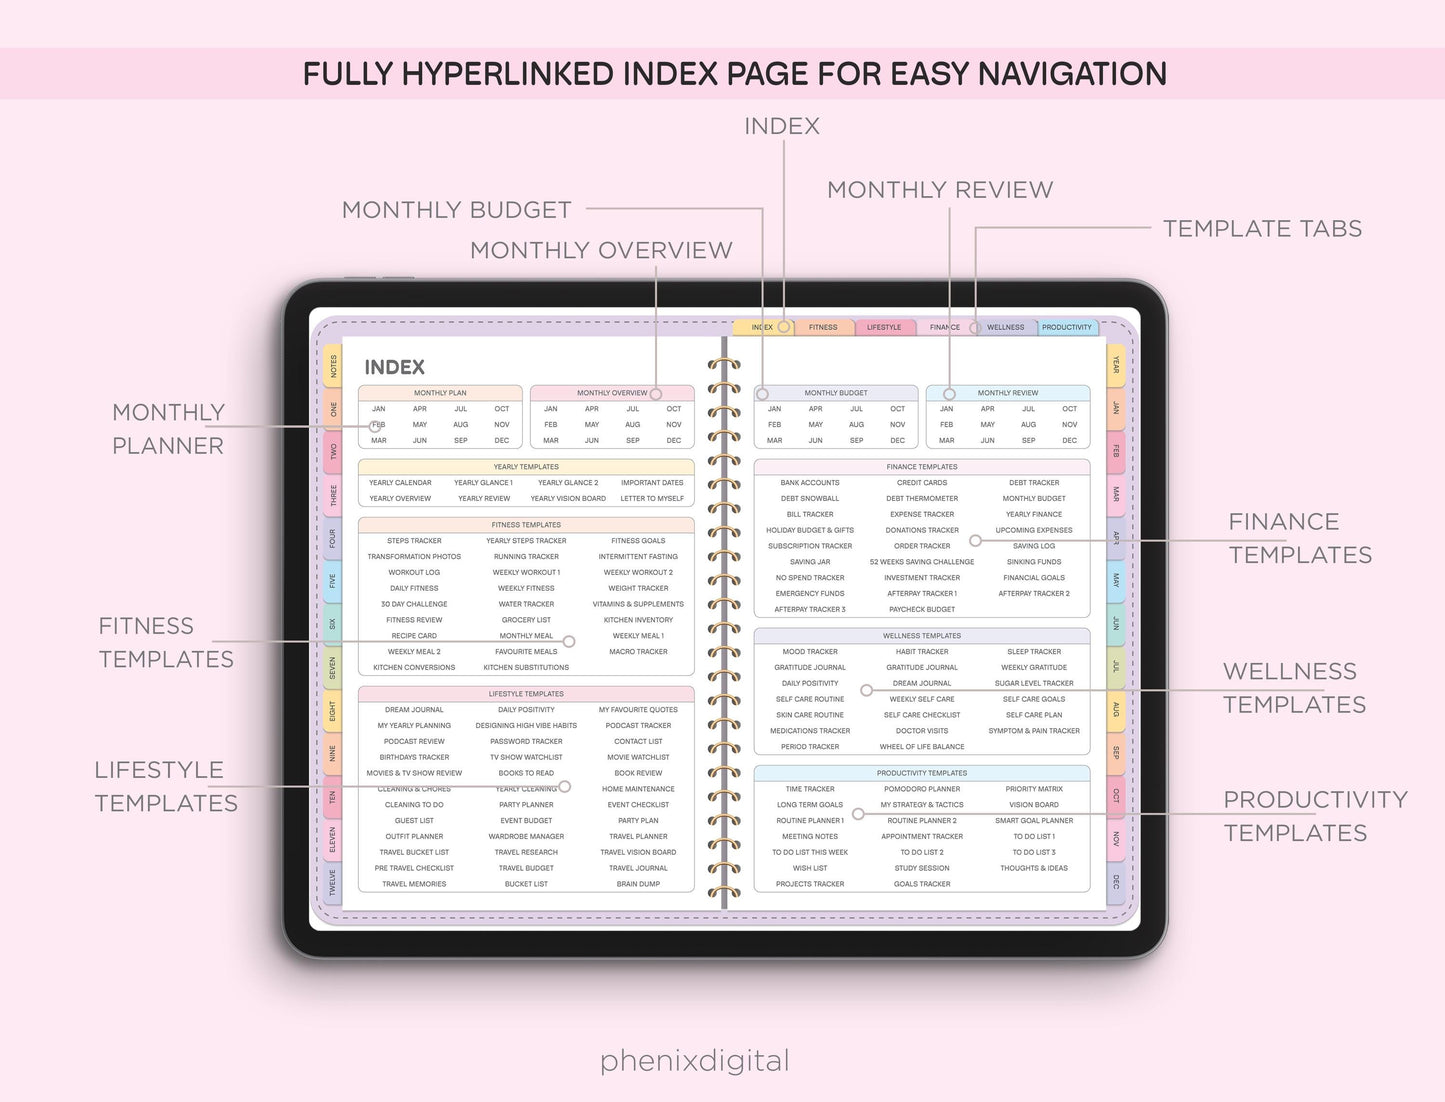
Task: Click AUG under Monthly Overview
Action: pos(633,425)
